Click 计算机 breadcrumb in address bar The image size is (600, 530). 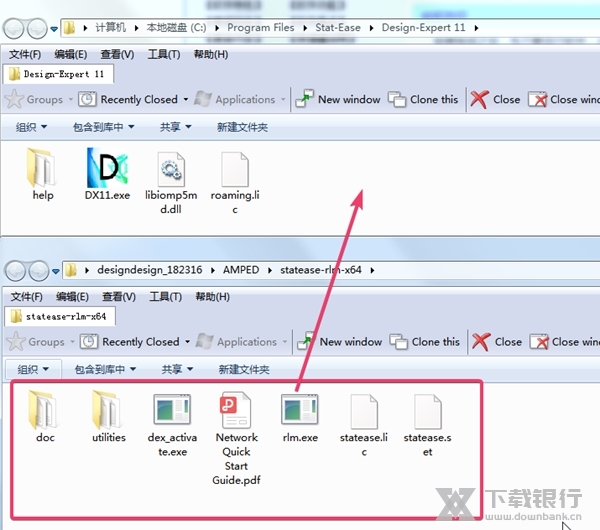pyautogui.click(x=110, y=28)
